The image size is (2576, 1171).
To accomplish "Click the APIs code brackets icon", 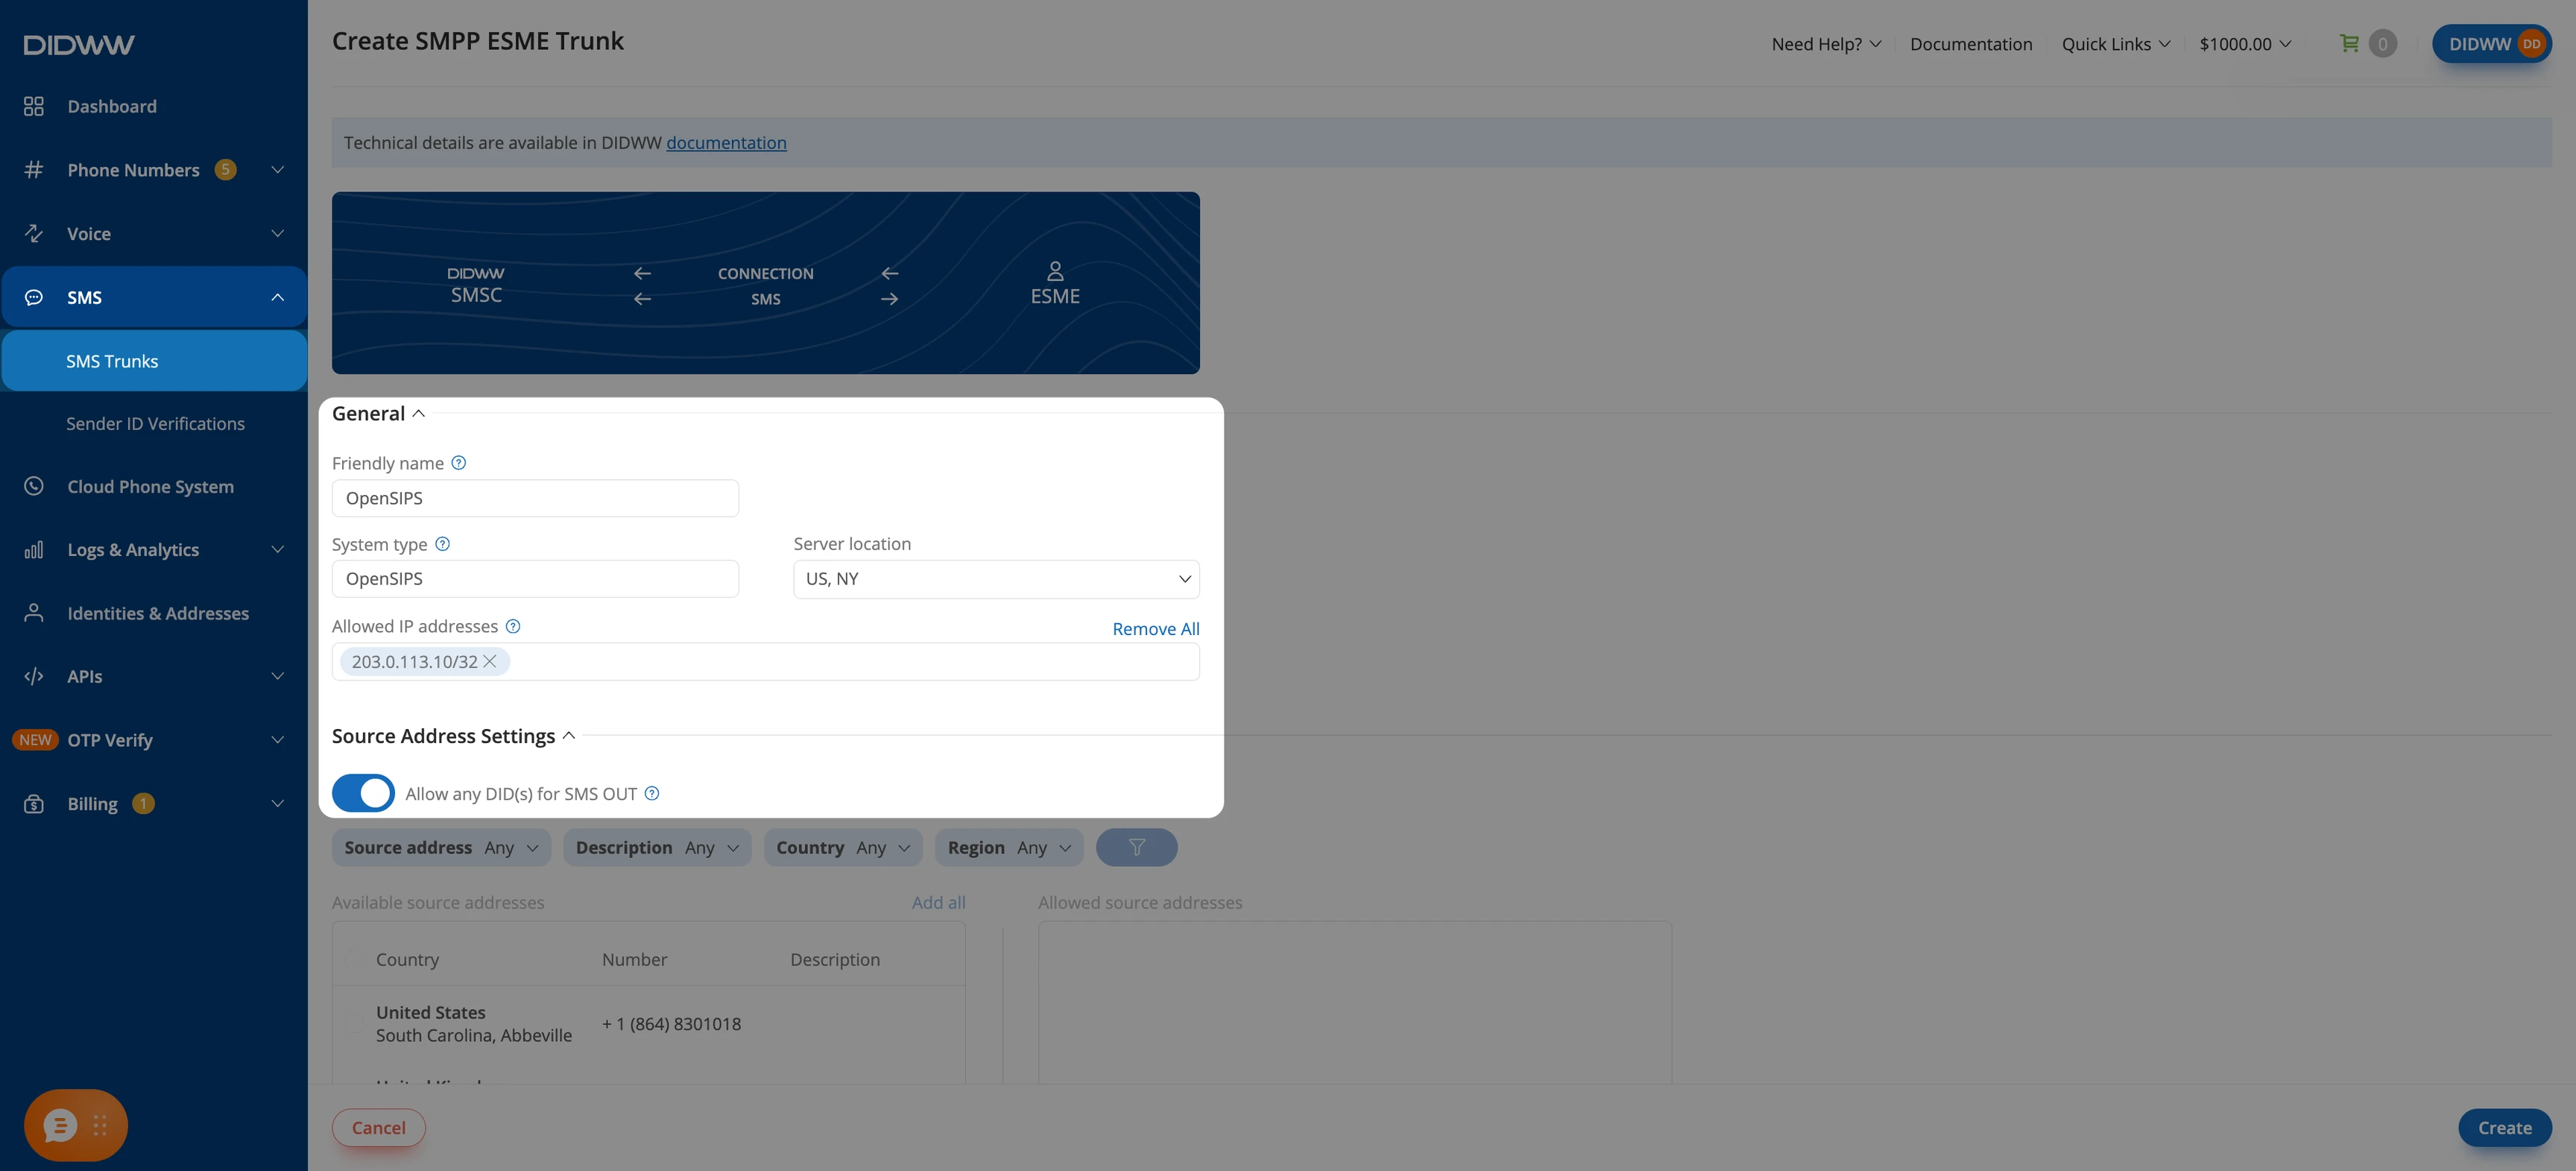I will click(x=34, y=676).
